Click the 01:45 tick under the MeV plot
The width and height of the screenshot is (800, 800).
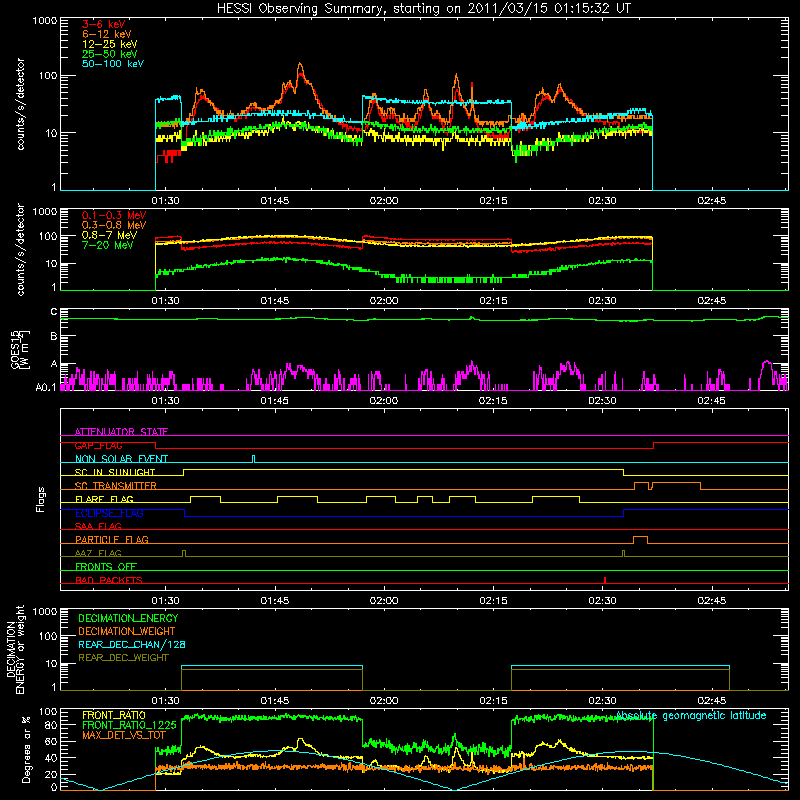(274, 301)
